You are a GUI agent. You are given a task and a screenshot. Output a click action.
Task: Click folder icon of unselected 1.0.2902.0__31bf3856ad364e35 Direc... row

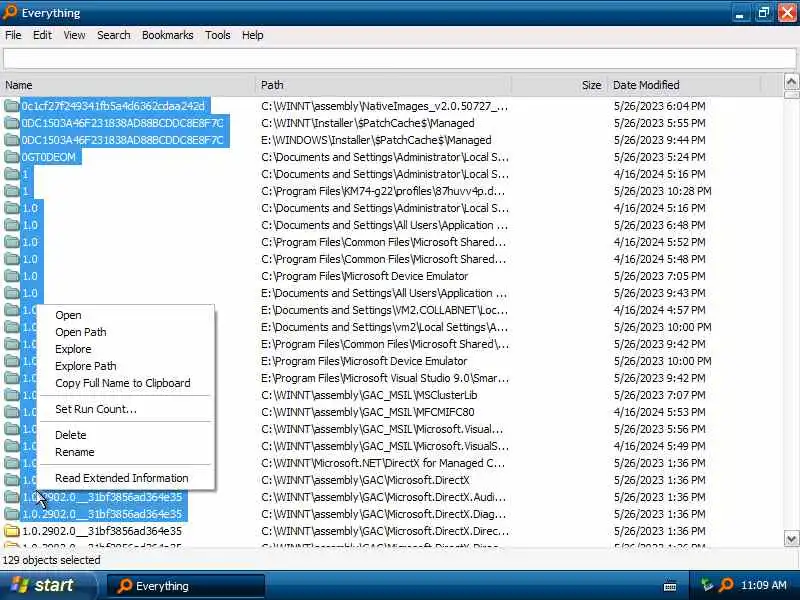11,531
